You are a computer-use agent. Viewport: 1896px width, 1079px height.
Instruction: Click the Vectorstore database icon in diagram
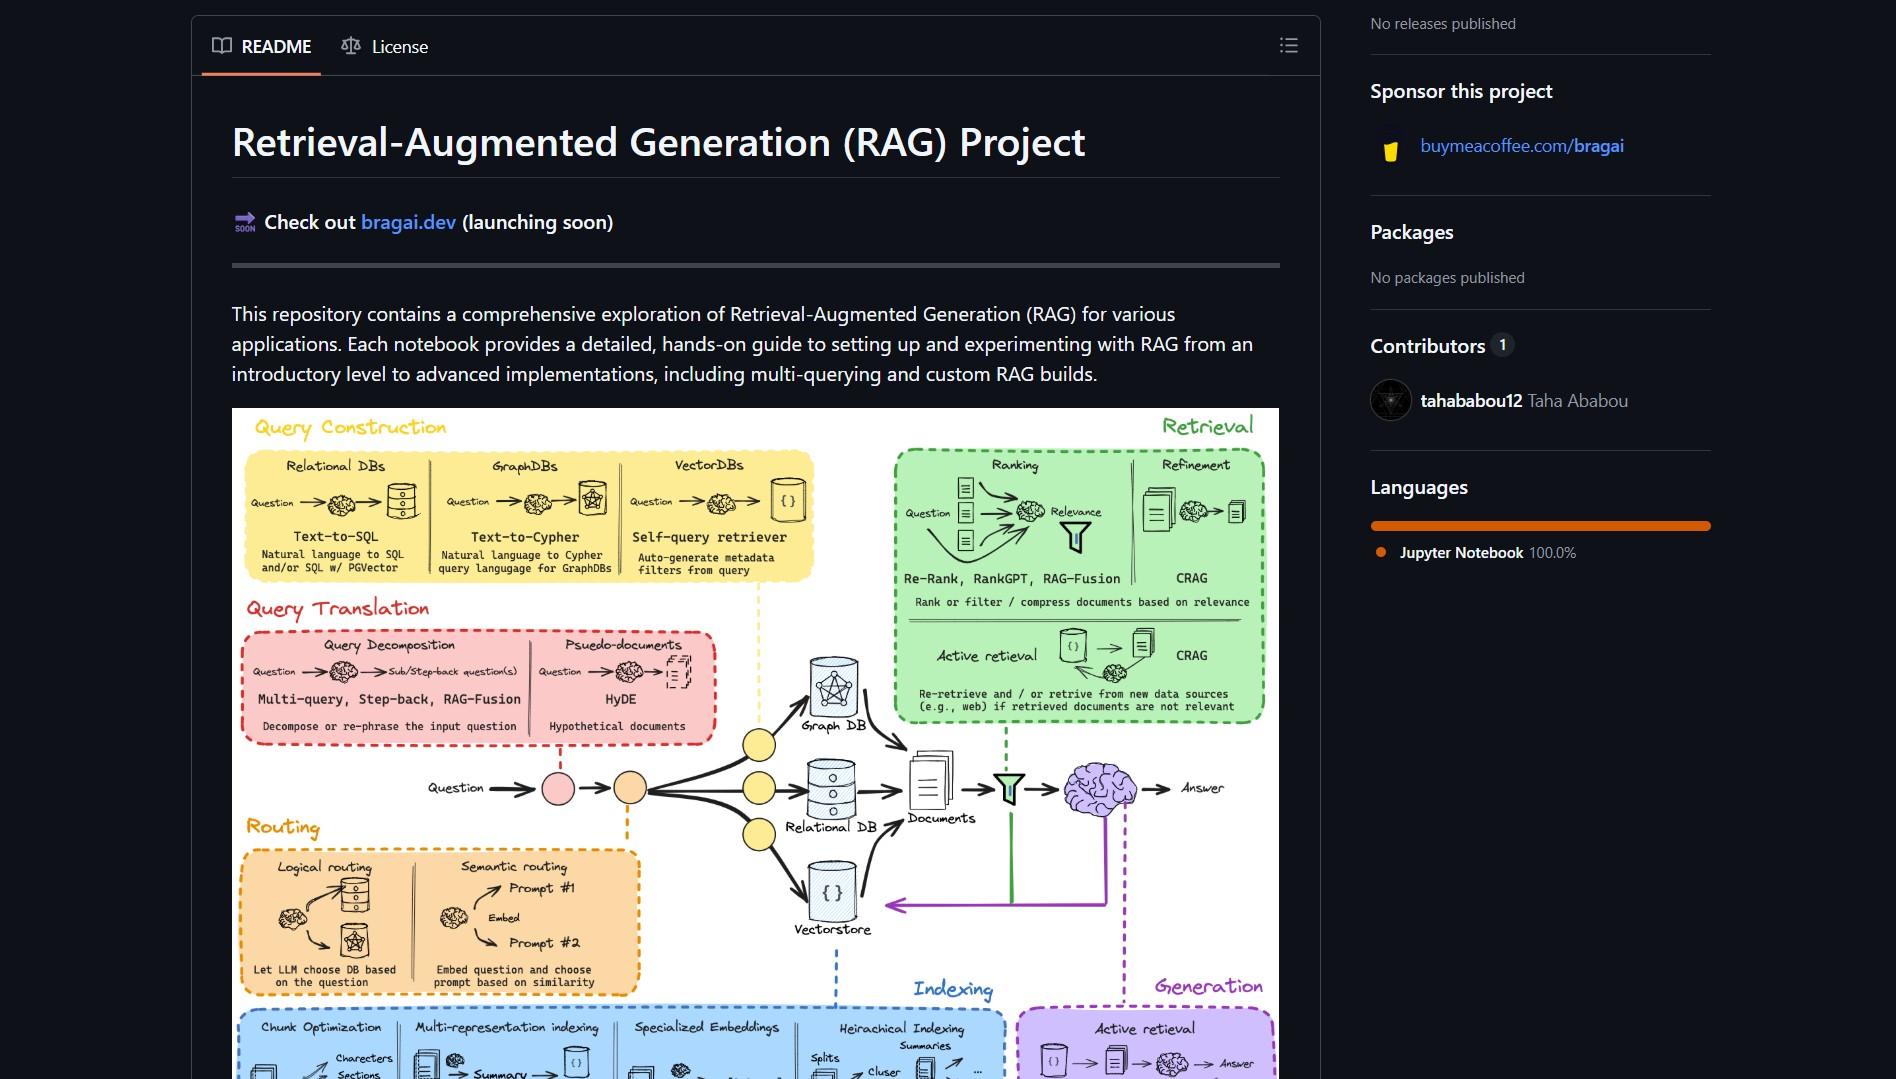[832, 892]
